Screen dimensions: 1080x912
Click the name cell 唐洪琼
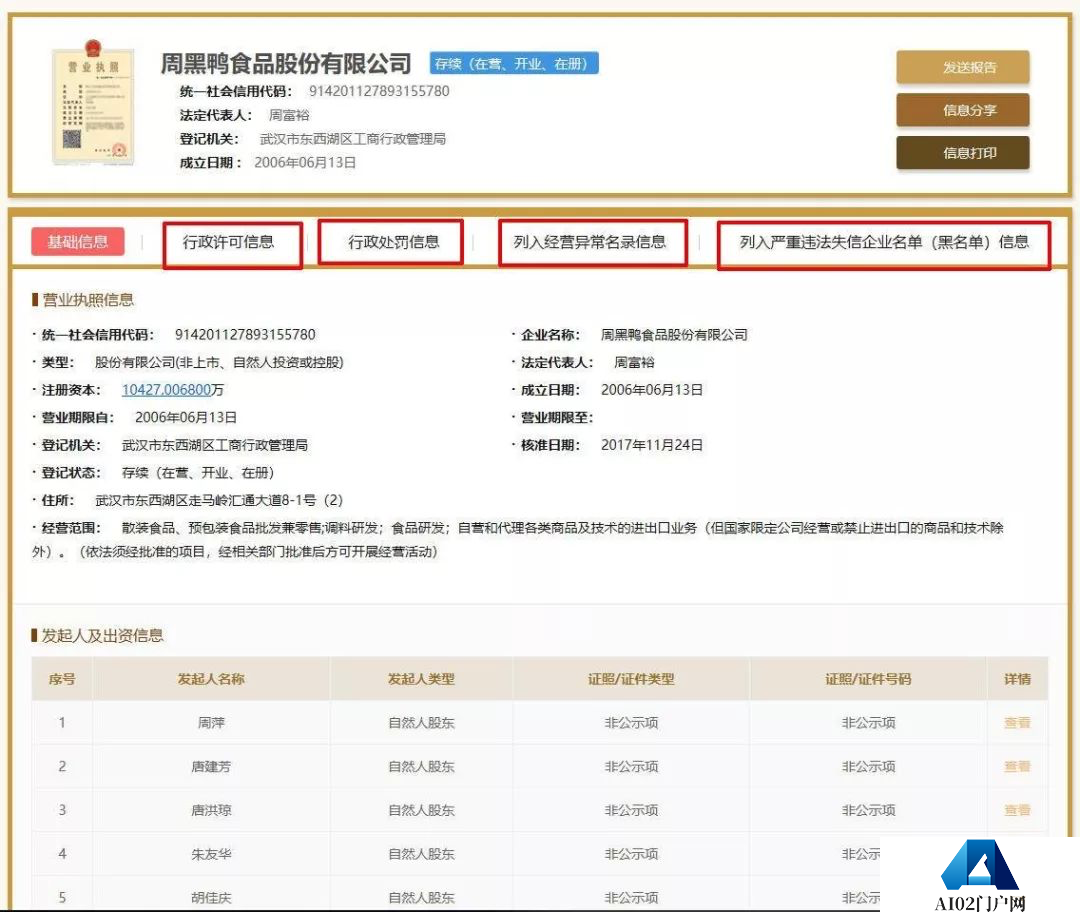click(211, 810)
